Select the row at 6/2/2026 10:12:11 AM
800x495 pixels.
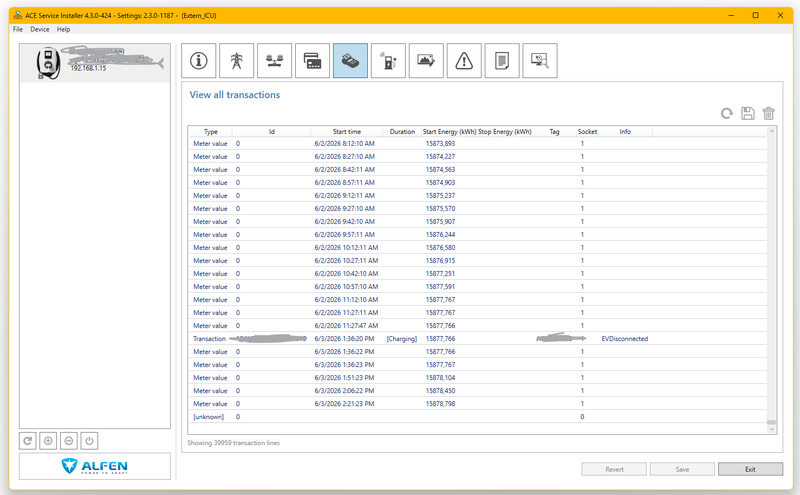coord(478,248)
